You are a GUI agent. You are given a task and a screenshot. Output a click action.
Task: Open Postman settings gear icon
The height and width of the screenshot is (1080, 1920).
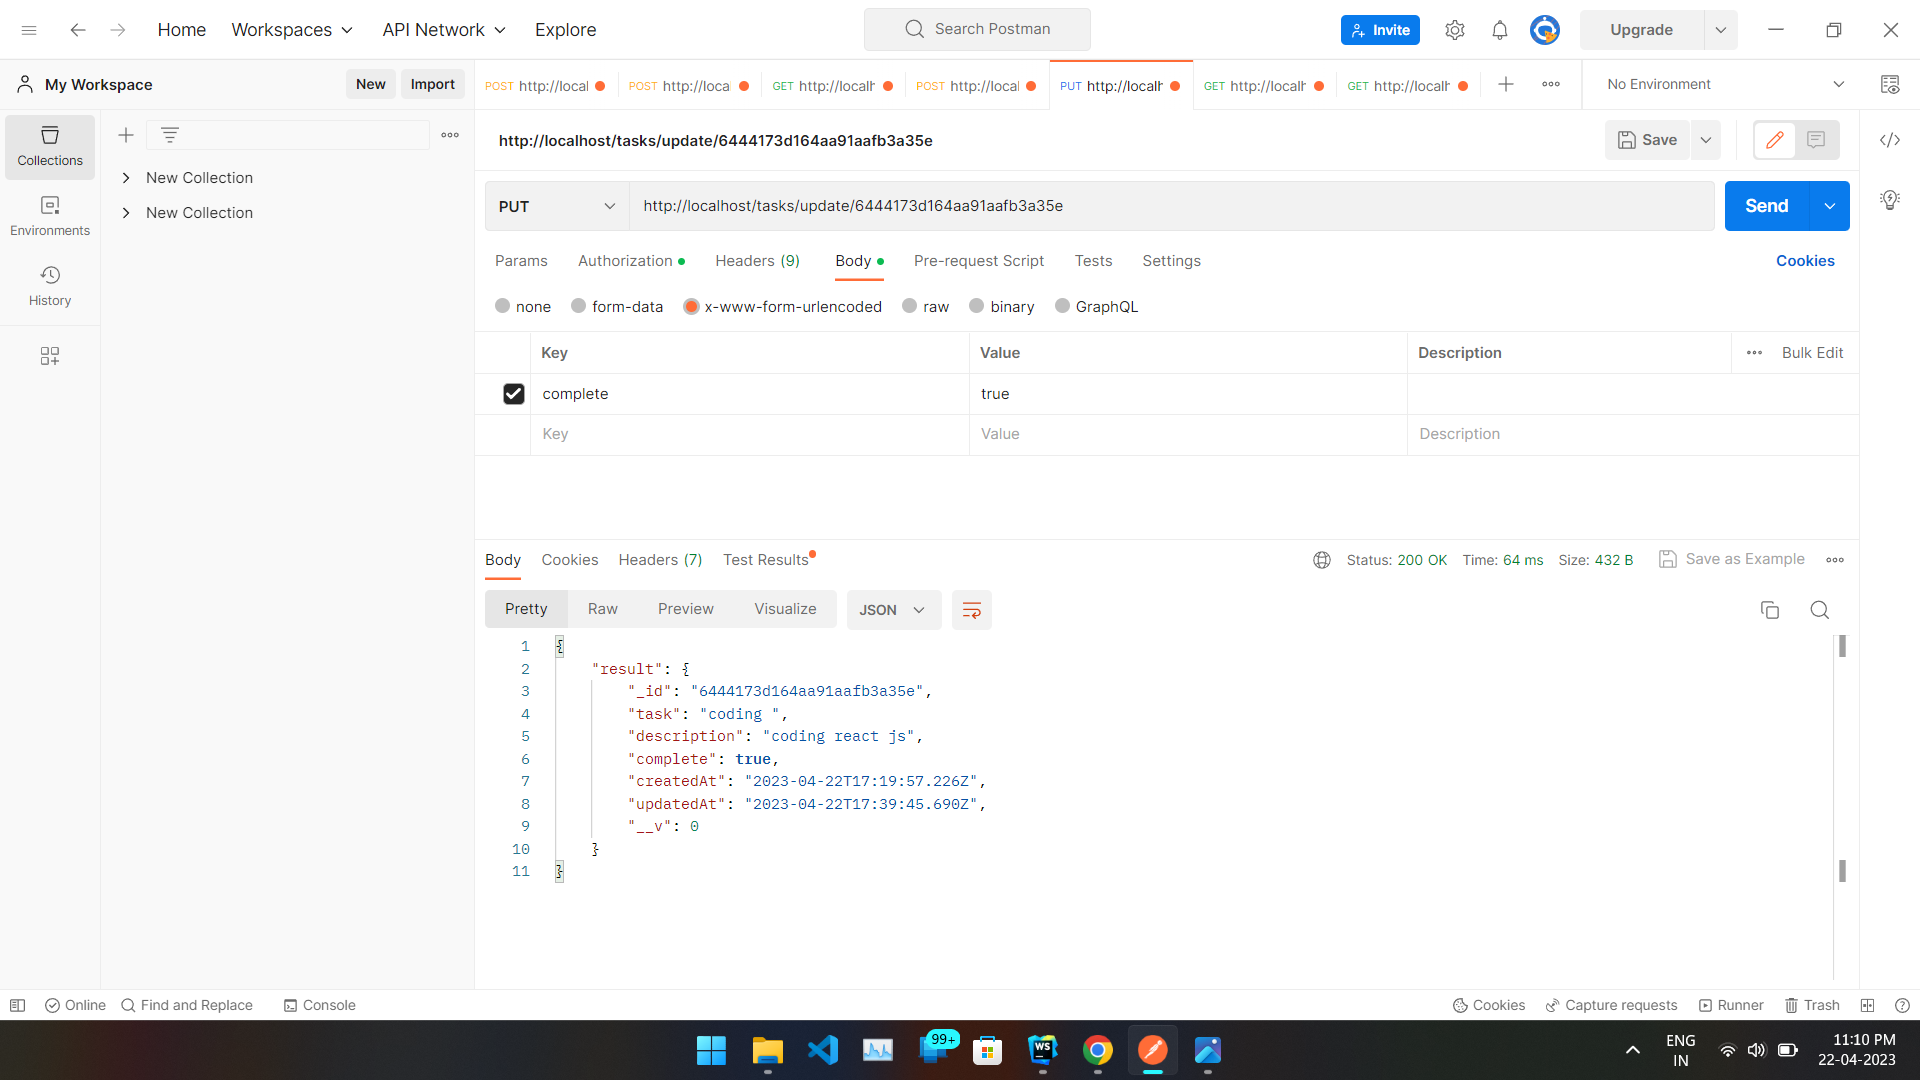point(1454,29)
